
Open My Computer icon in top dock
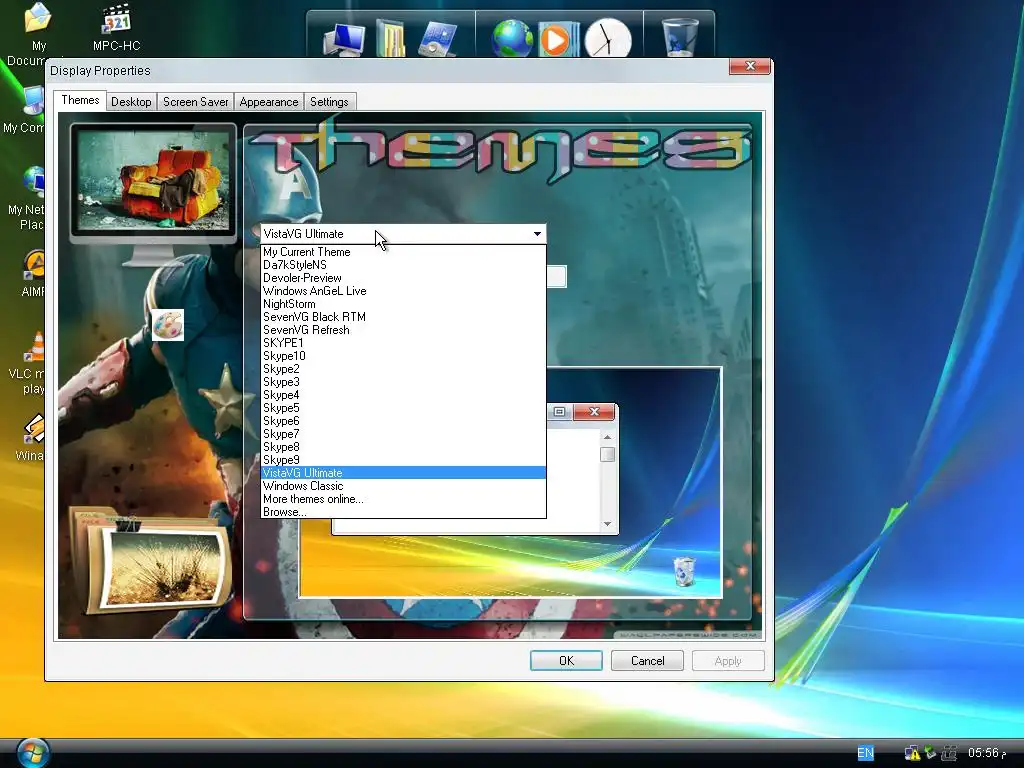tap(345, 39)
